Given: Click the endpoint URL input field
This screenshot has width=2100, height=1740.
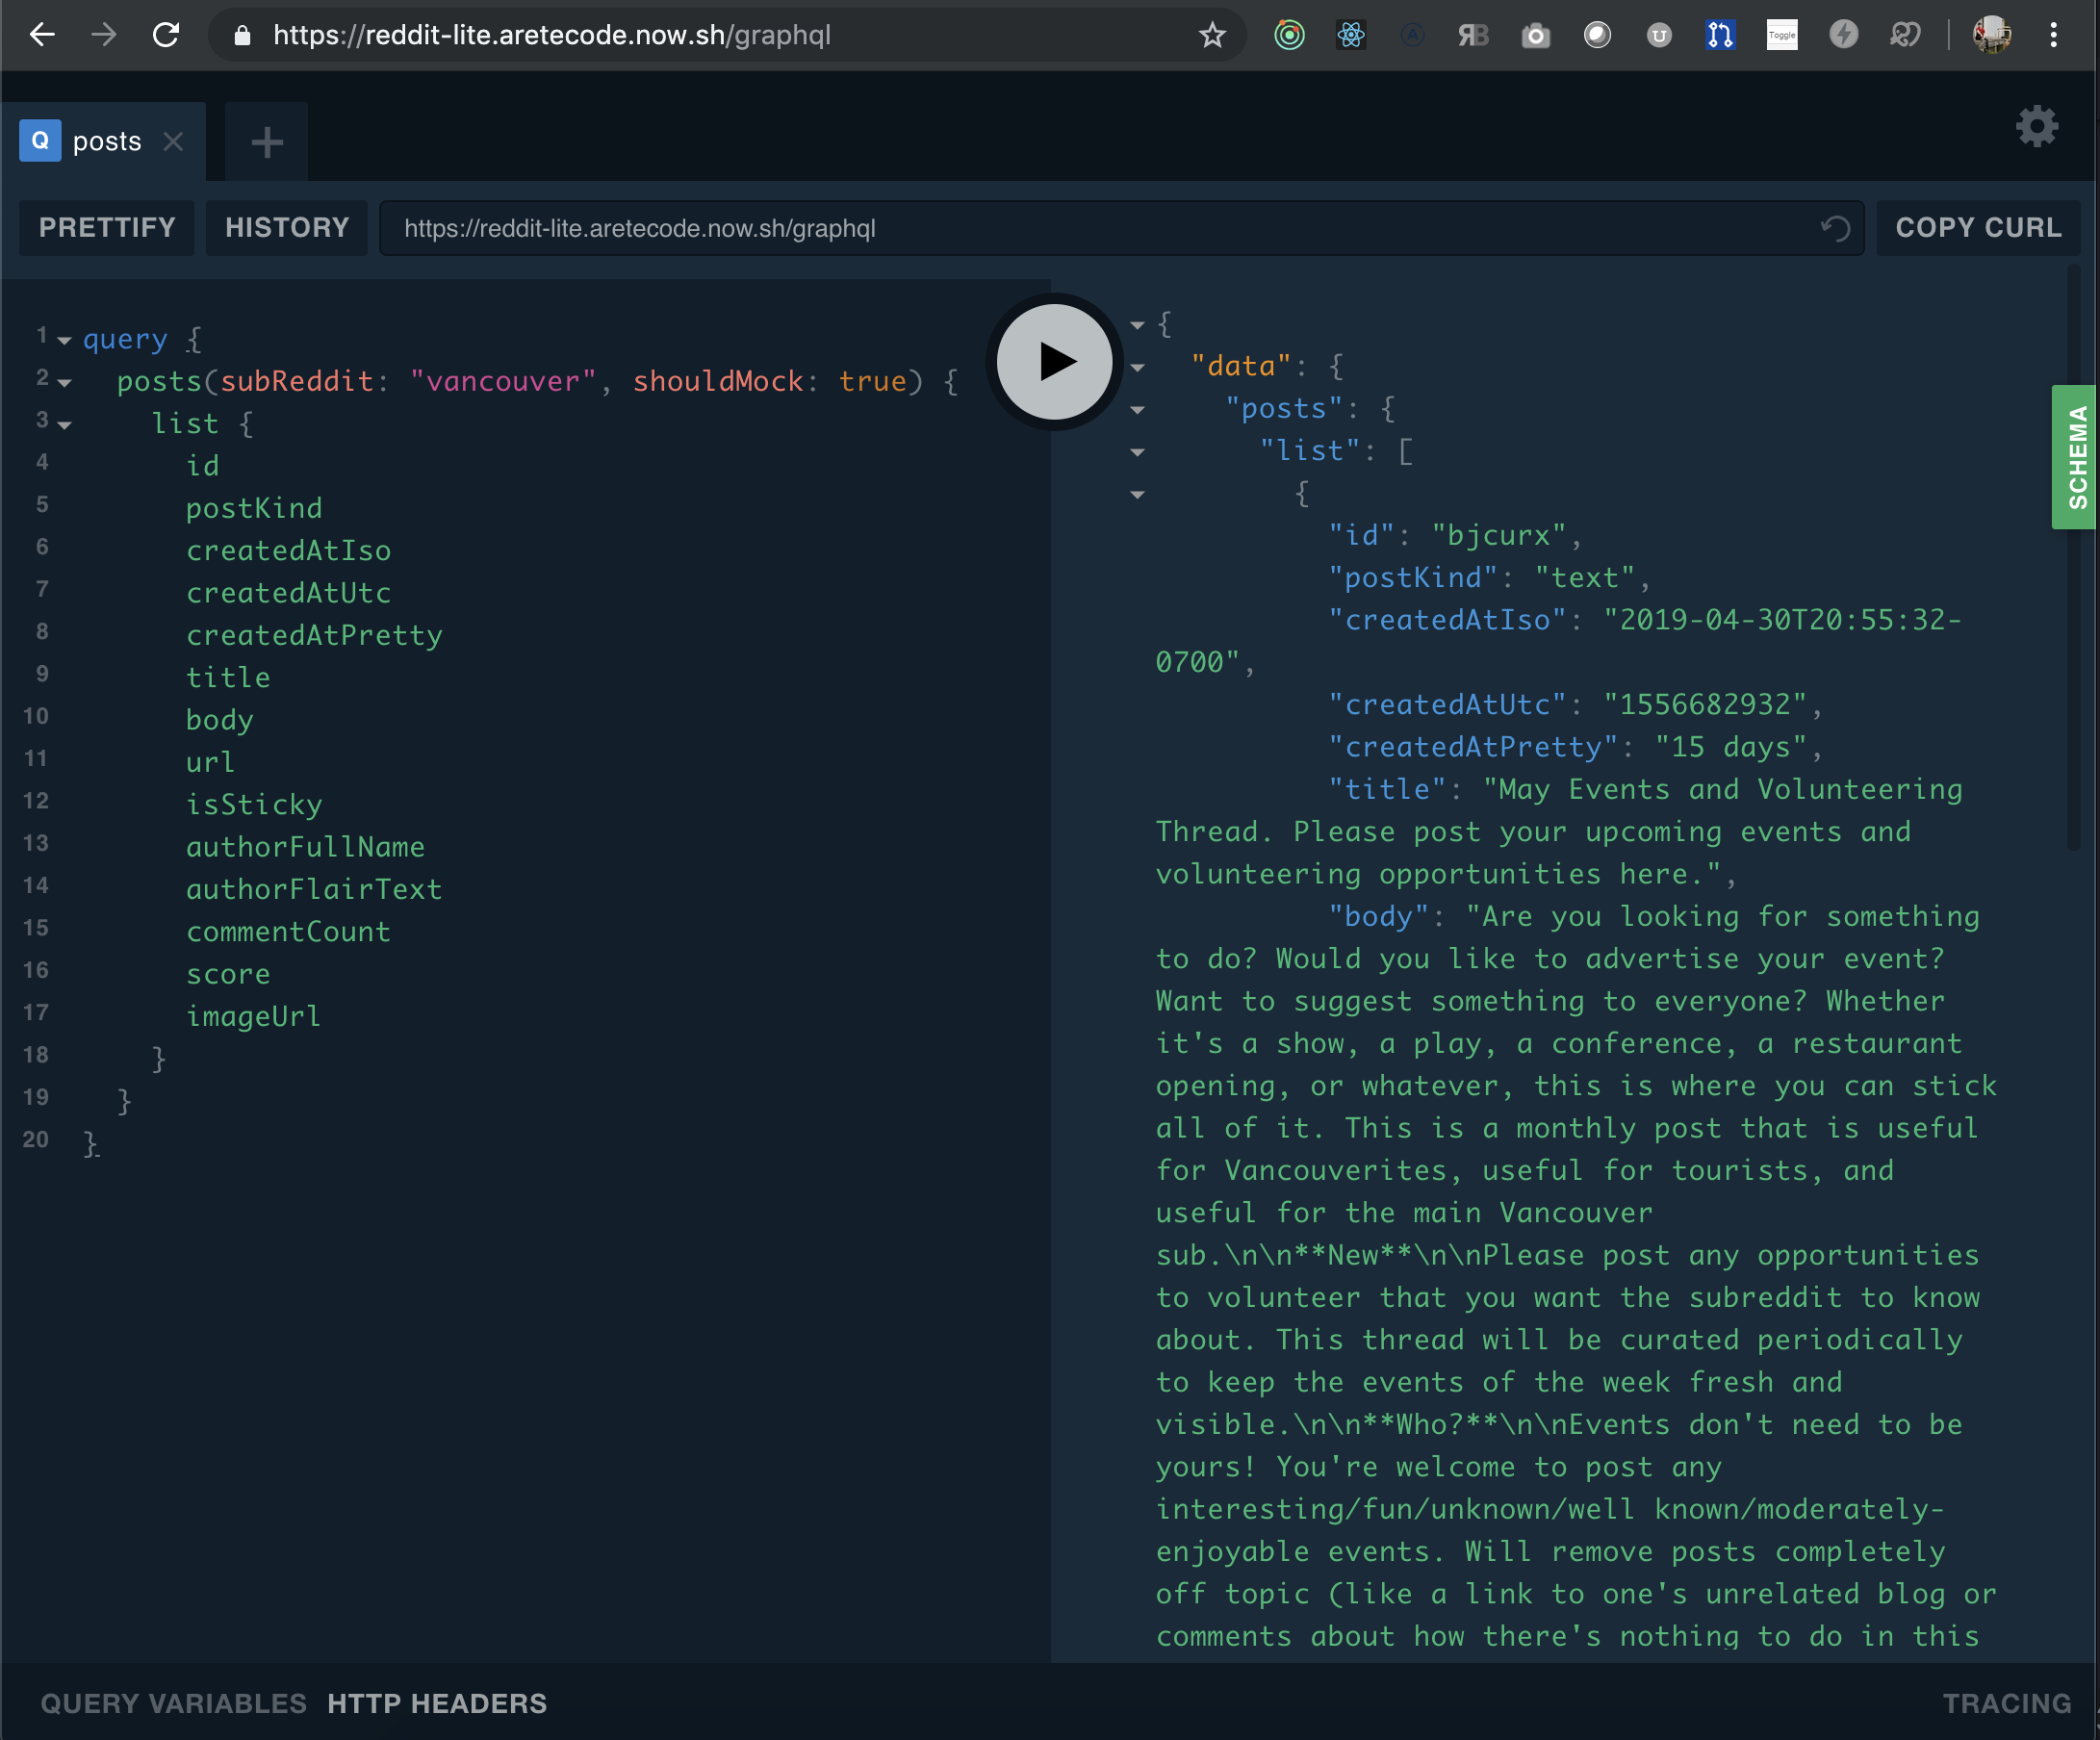Looking at the screenshot, I should pos(1100,228).
